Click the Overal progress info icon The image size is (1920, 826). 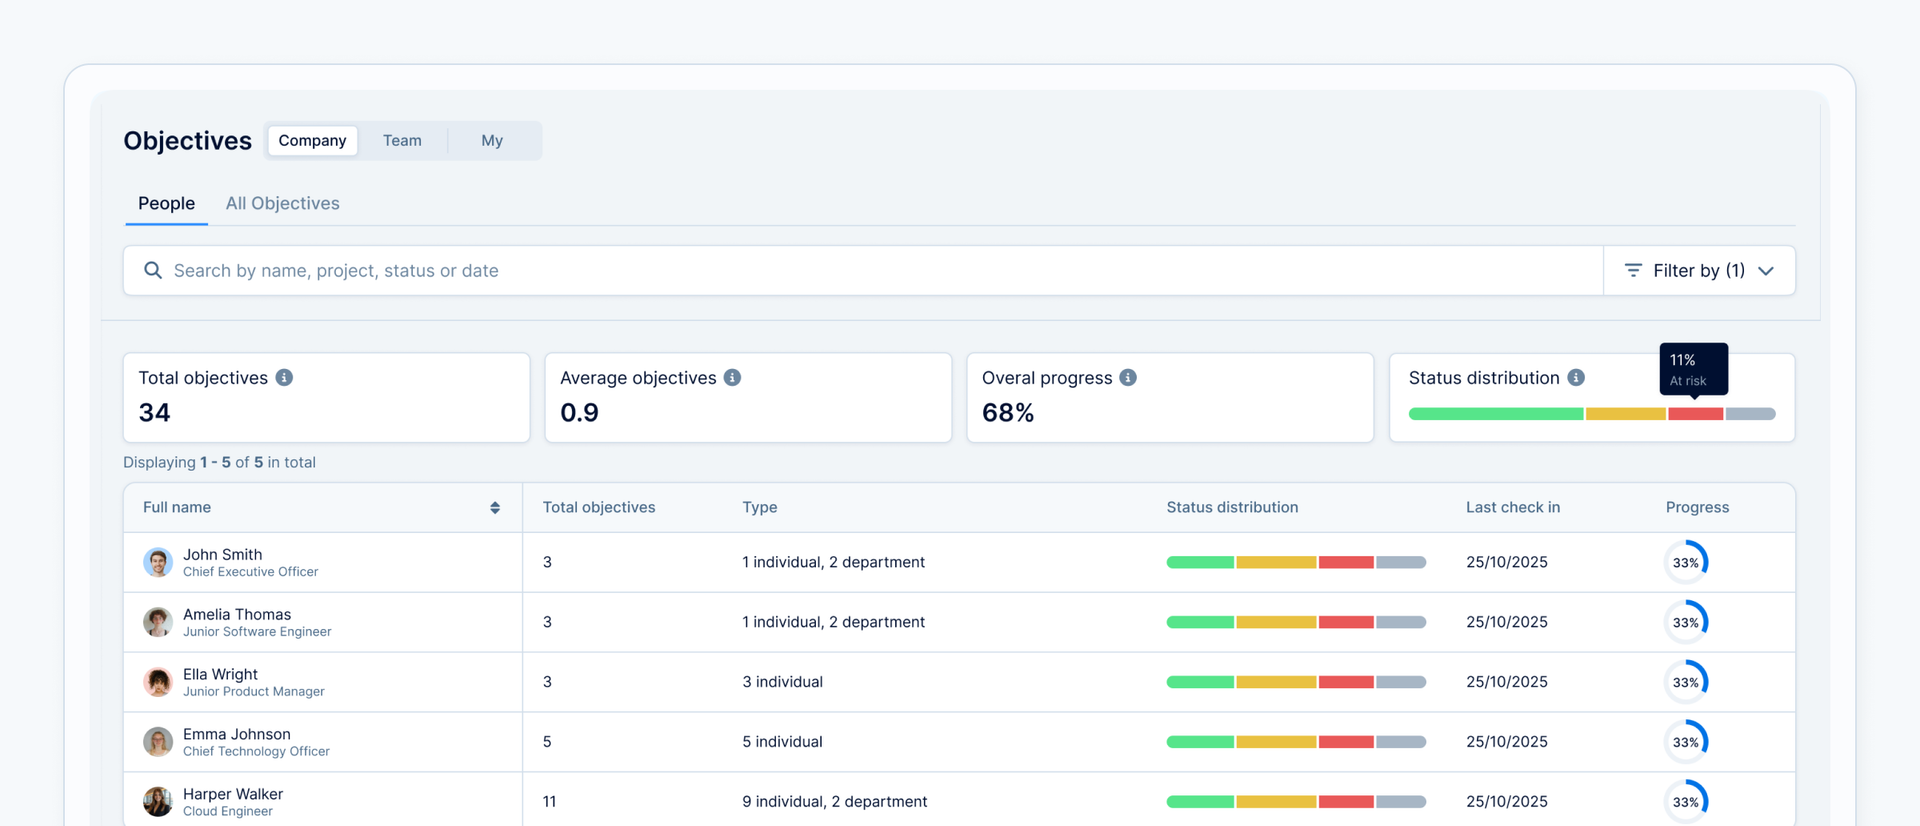click(x=1128, y=378)
